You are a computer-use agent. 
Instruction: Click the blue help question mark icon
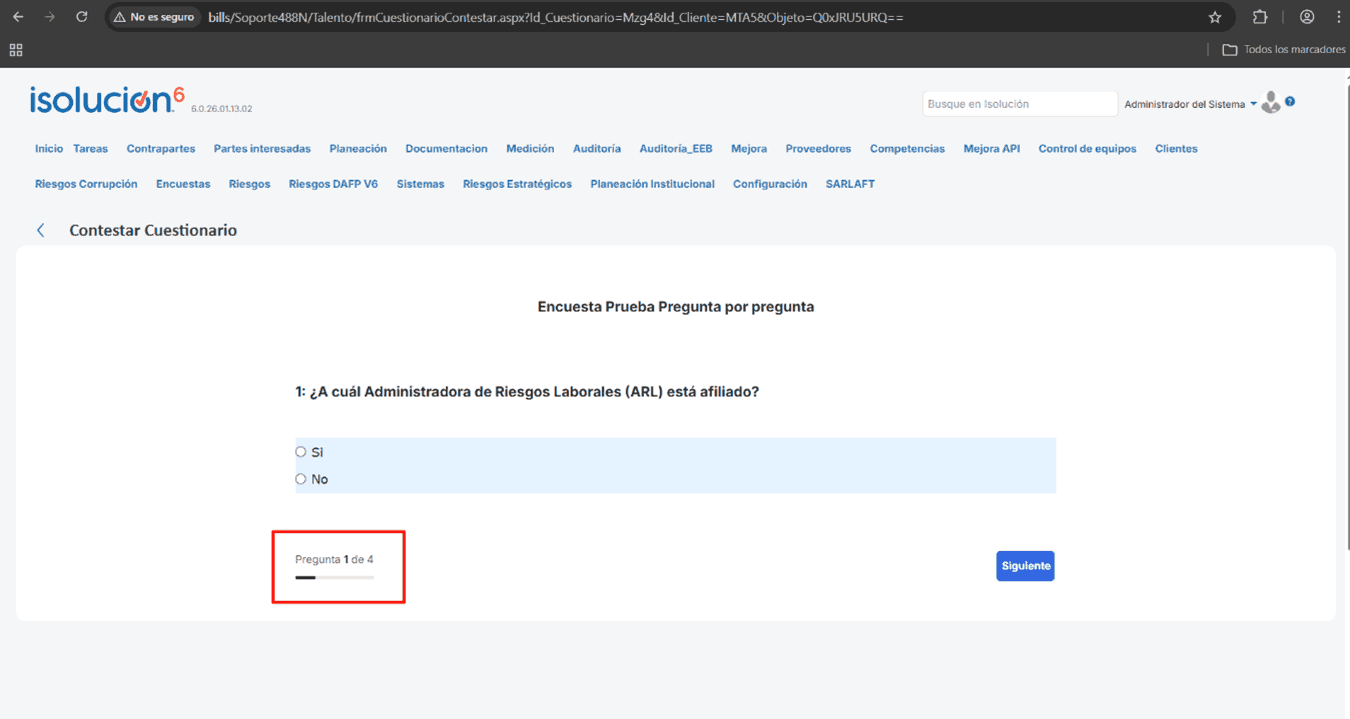coord(1290,102)
